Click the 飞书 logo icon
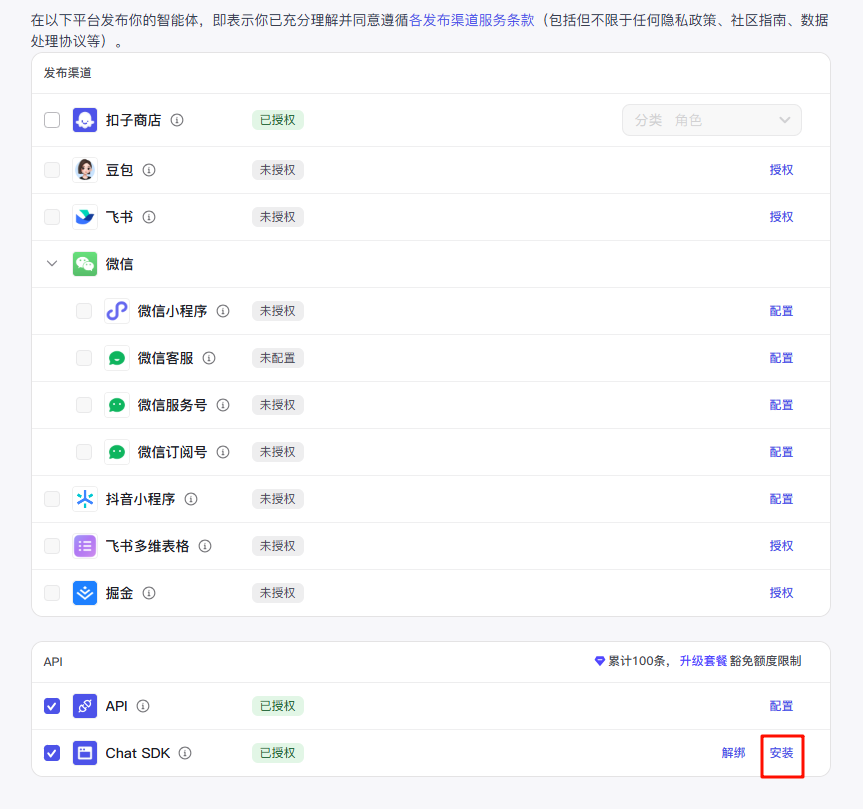Image resolution: width=863 pixels, height=809 pixels. 85,217
